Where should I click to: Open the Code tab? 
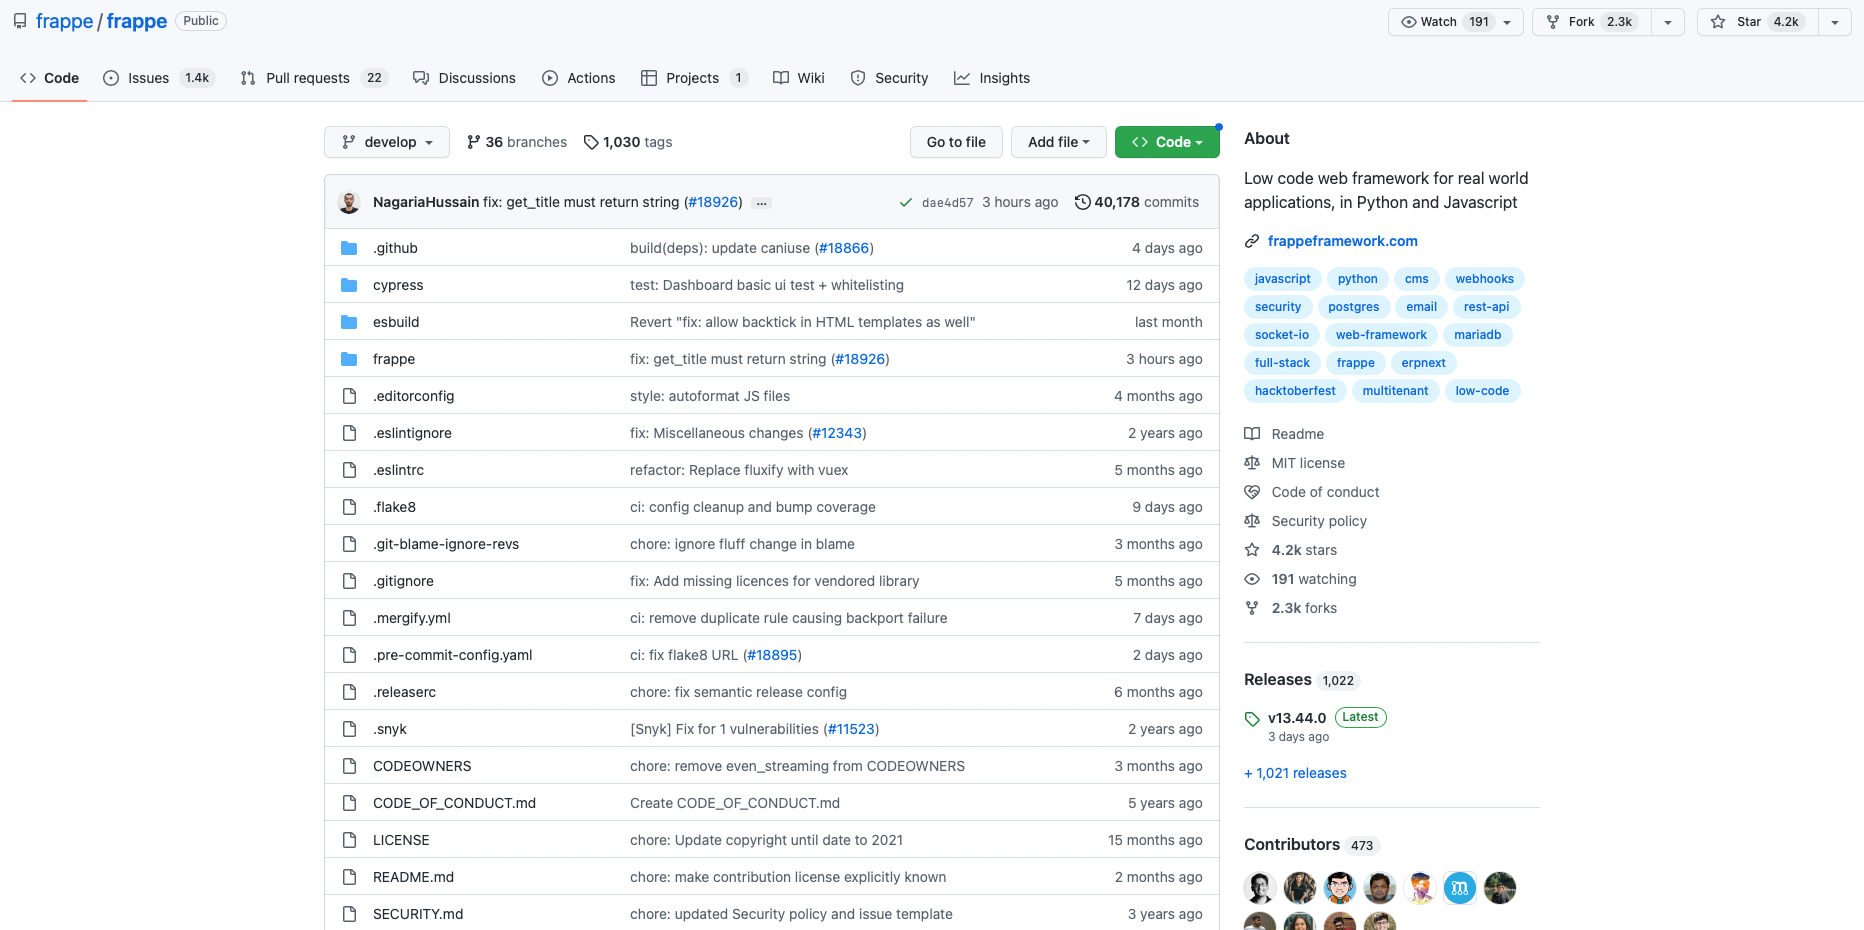click(50, 78)
